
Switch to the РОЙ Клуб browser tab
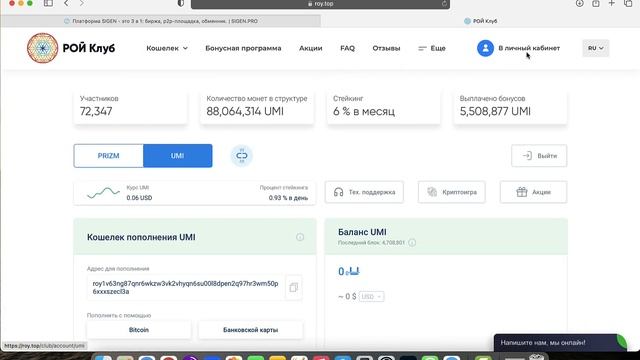(x=480, y=21)
